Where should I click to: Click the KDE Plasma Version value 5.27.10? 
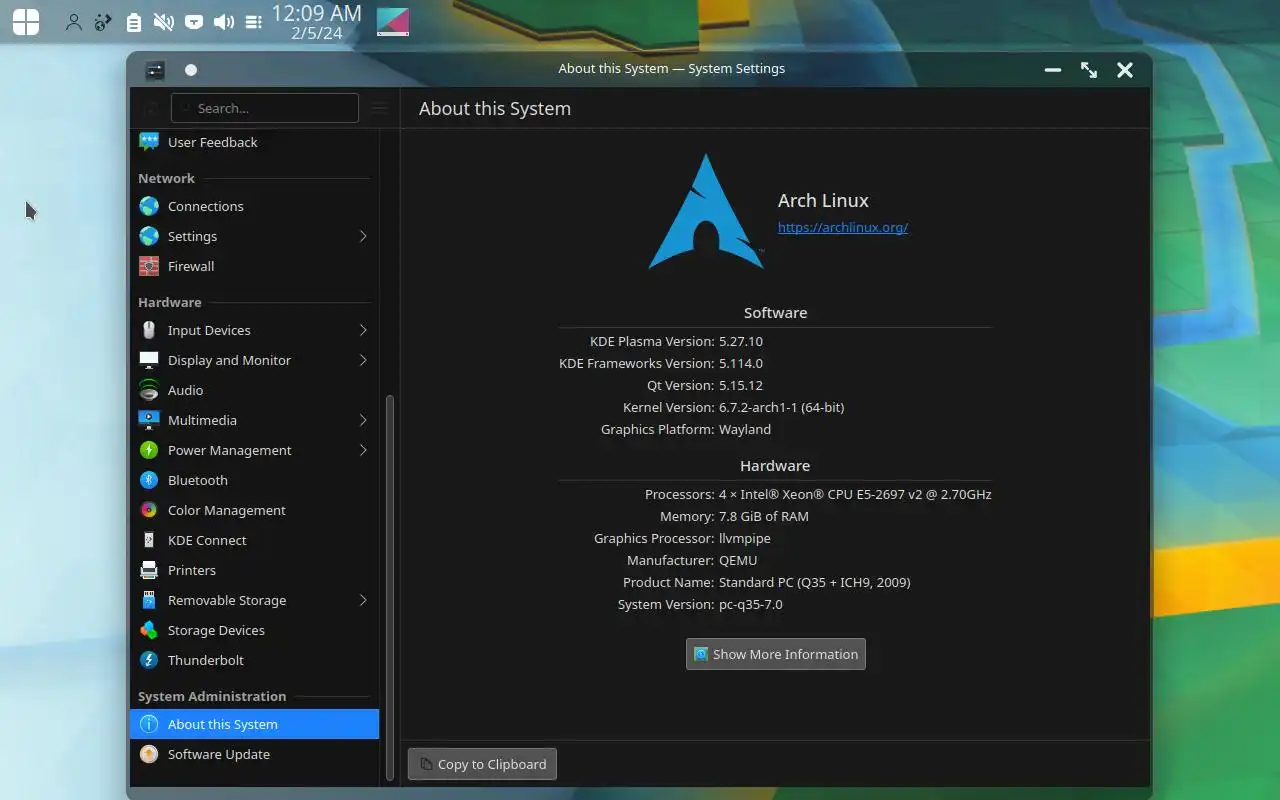(741, 341)
